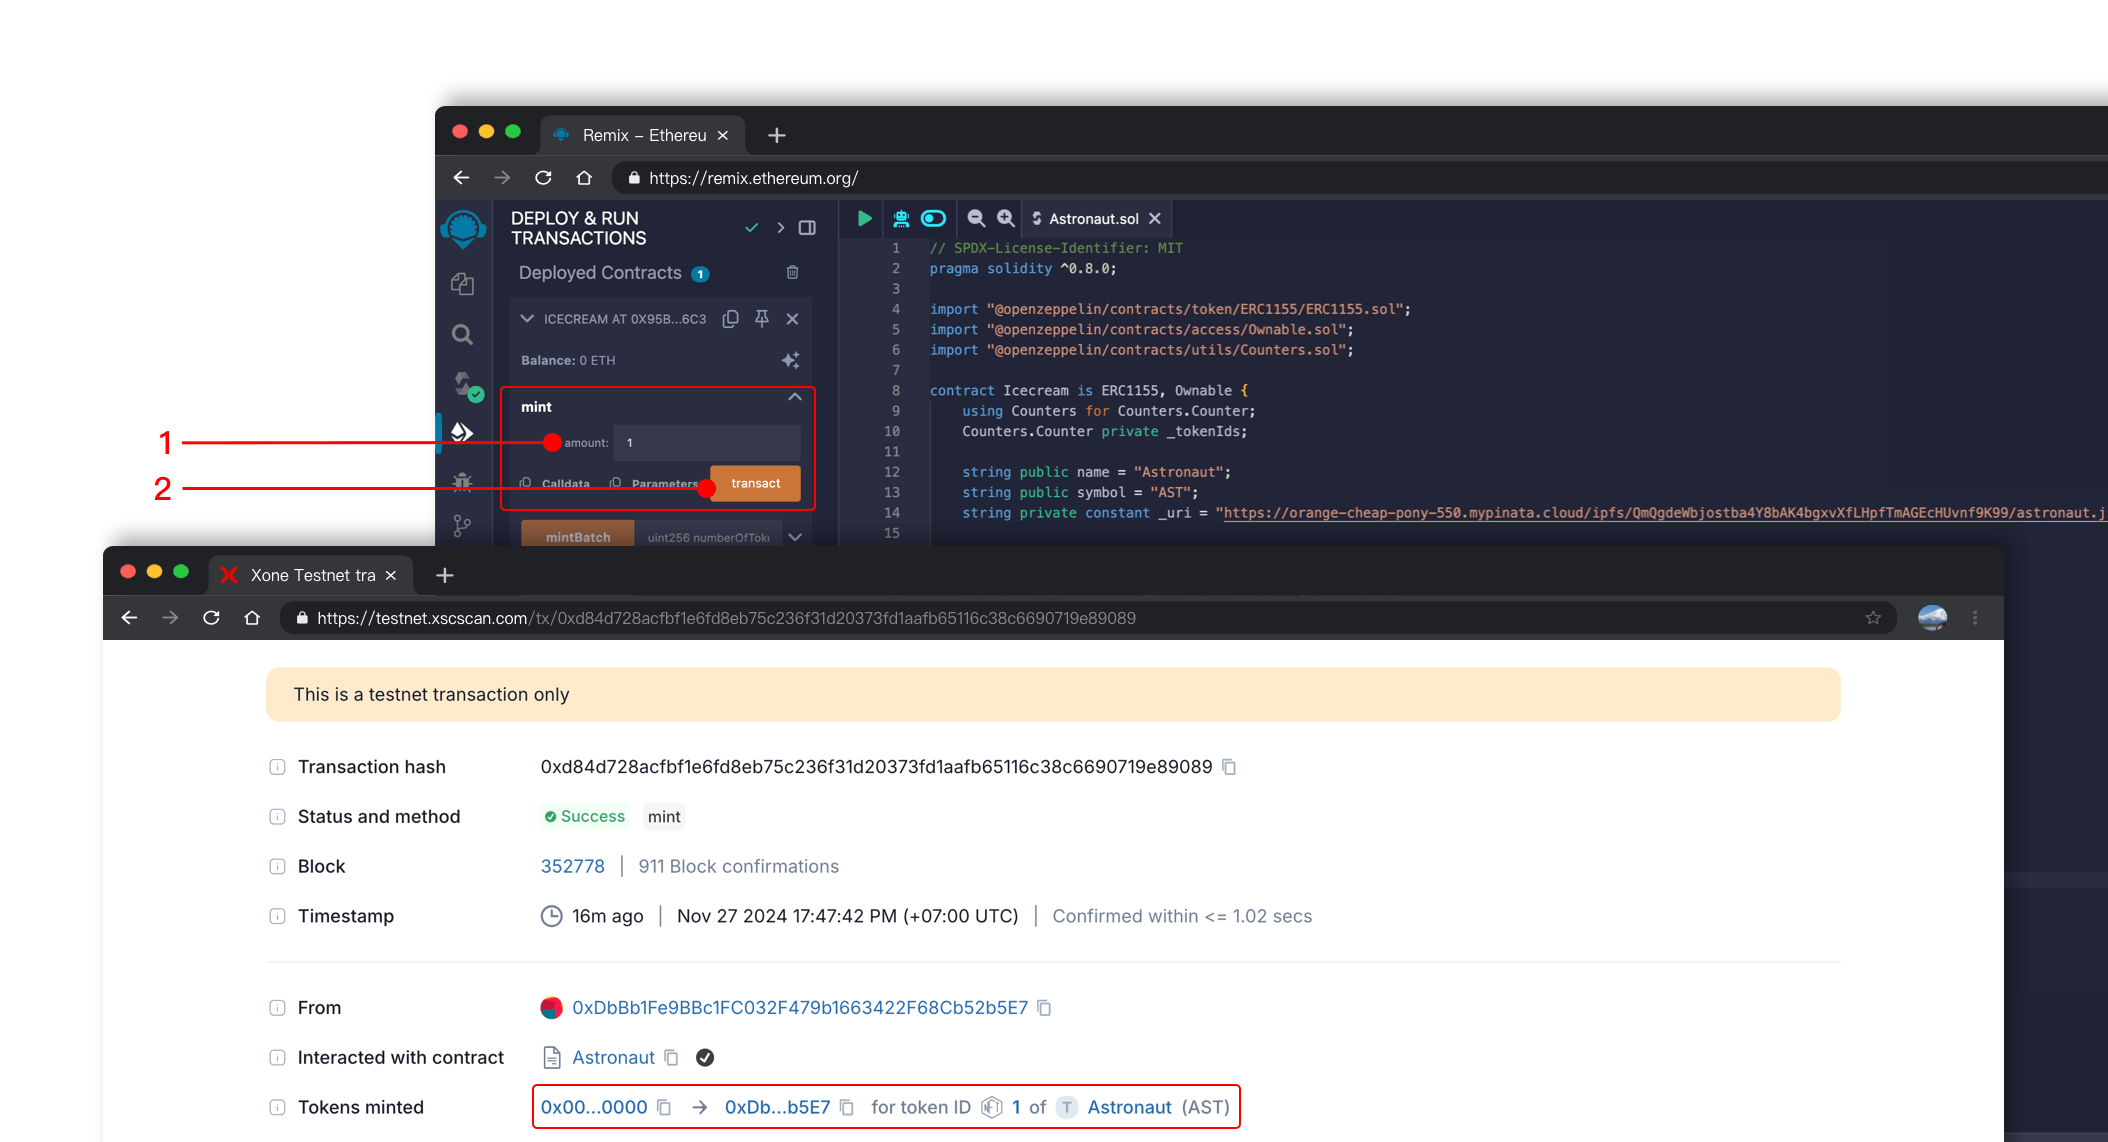Collapse the ICECREAM contract details
This screenshot has width=2108, height=1142.
(x=527, y=319)
